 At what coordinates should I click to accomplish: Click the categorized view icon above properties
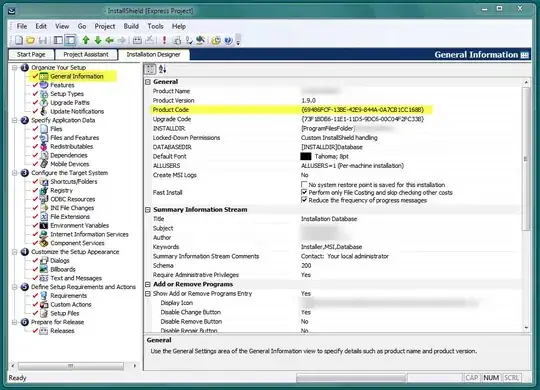click(x=150, y=69)
